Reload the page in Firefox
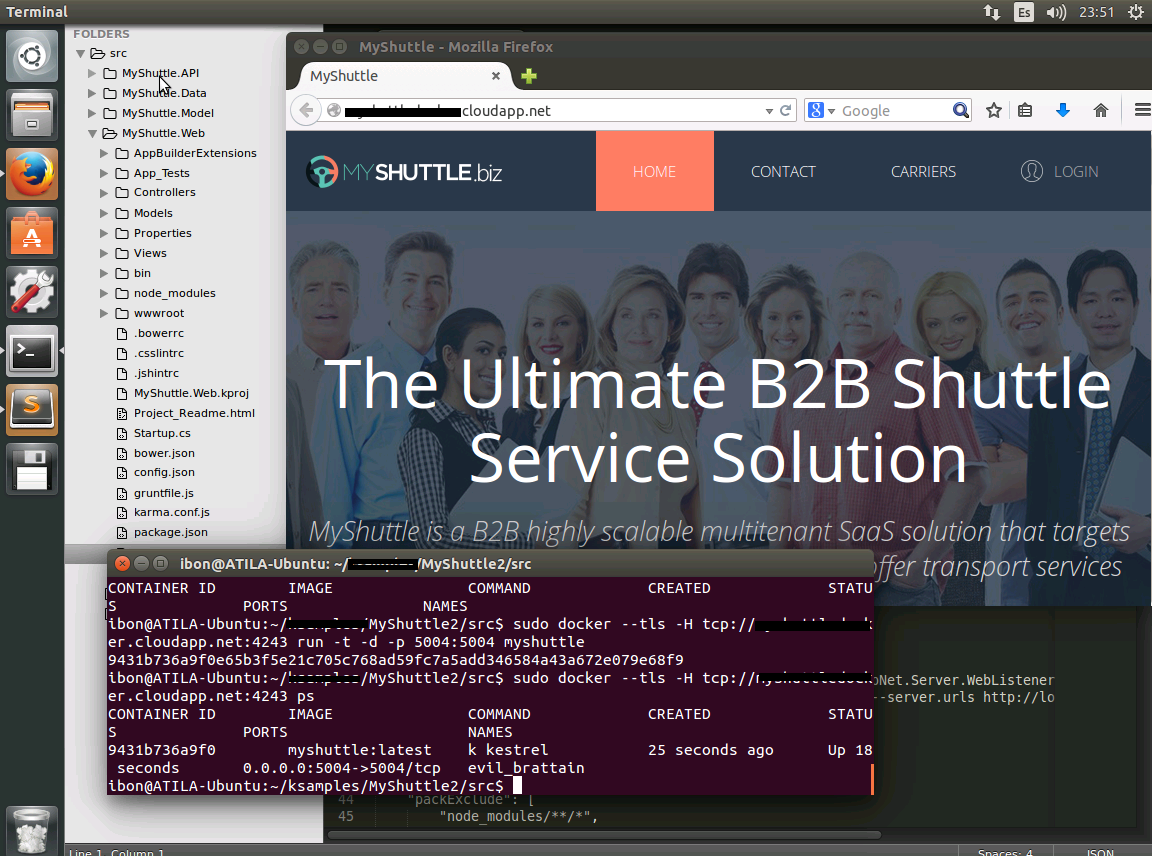 coord(785,110)
